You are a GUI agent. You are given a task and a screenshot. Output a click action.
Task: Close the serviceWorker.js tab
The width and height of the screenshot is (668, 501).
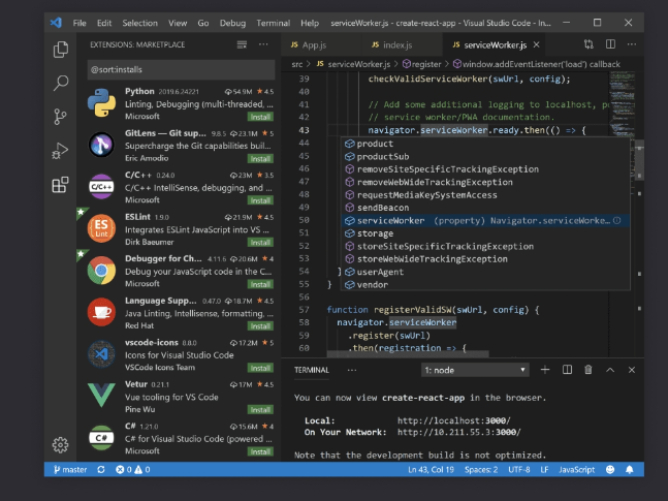[536, 44]
